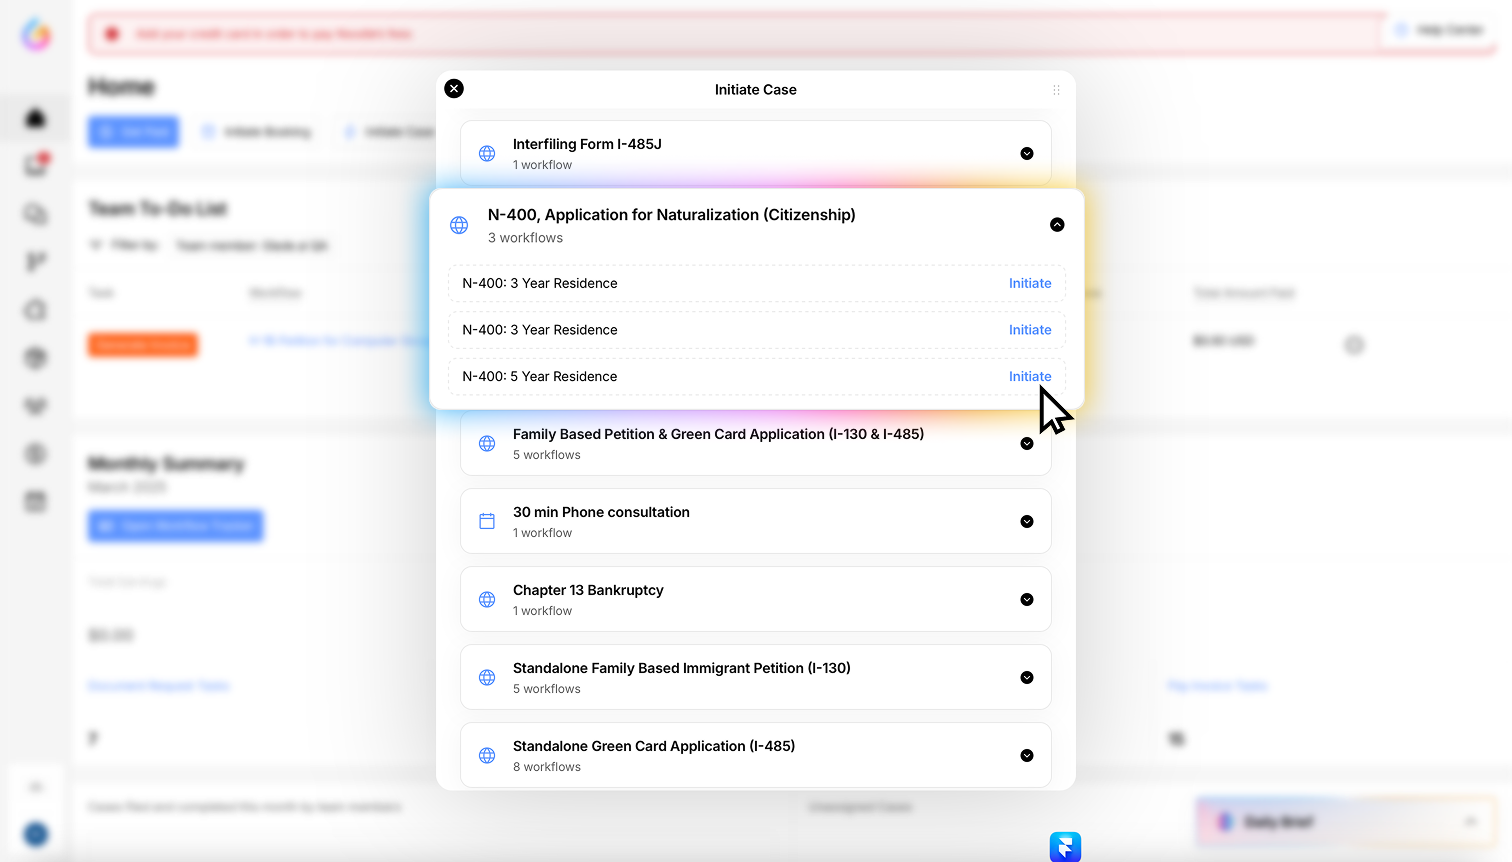1512x862 pixels.
Task: Click the globe icon beside Interfiling Form I-485J
Action: 487,154
